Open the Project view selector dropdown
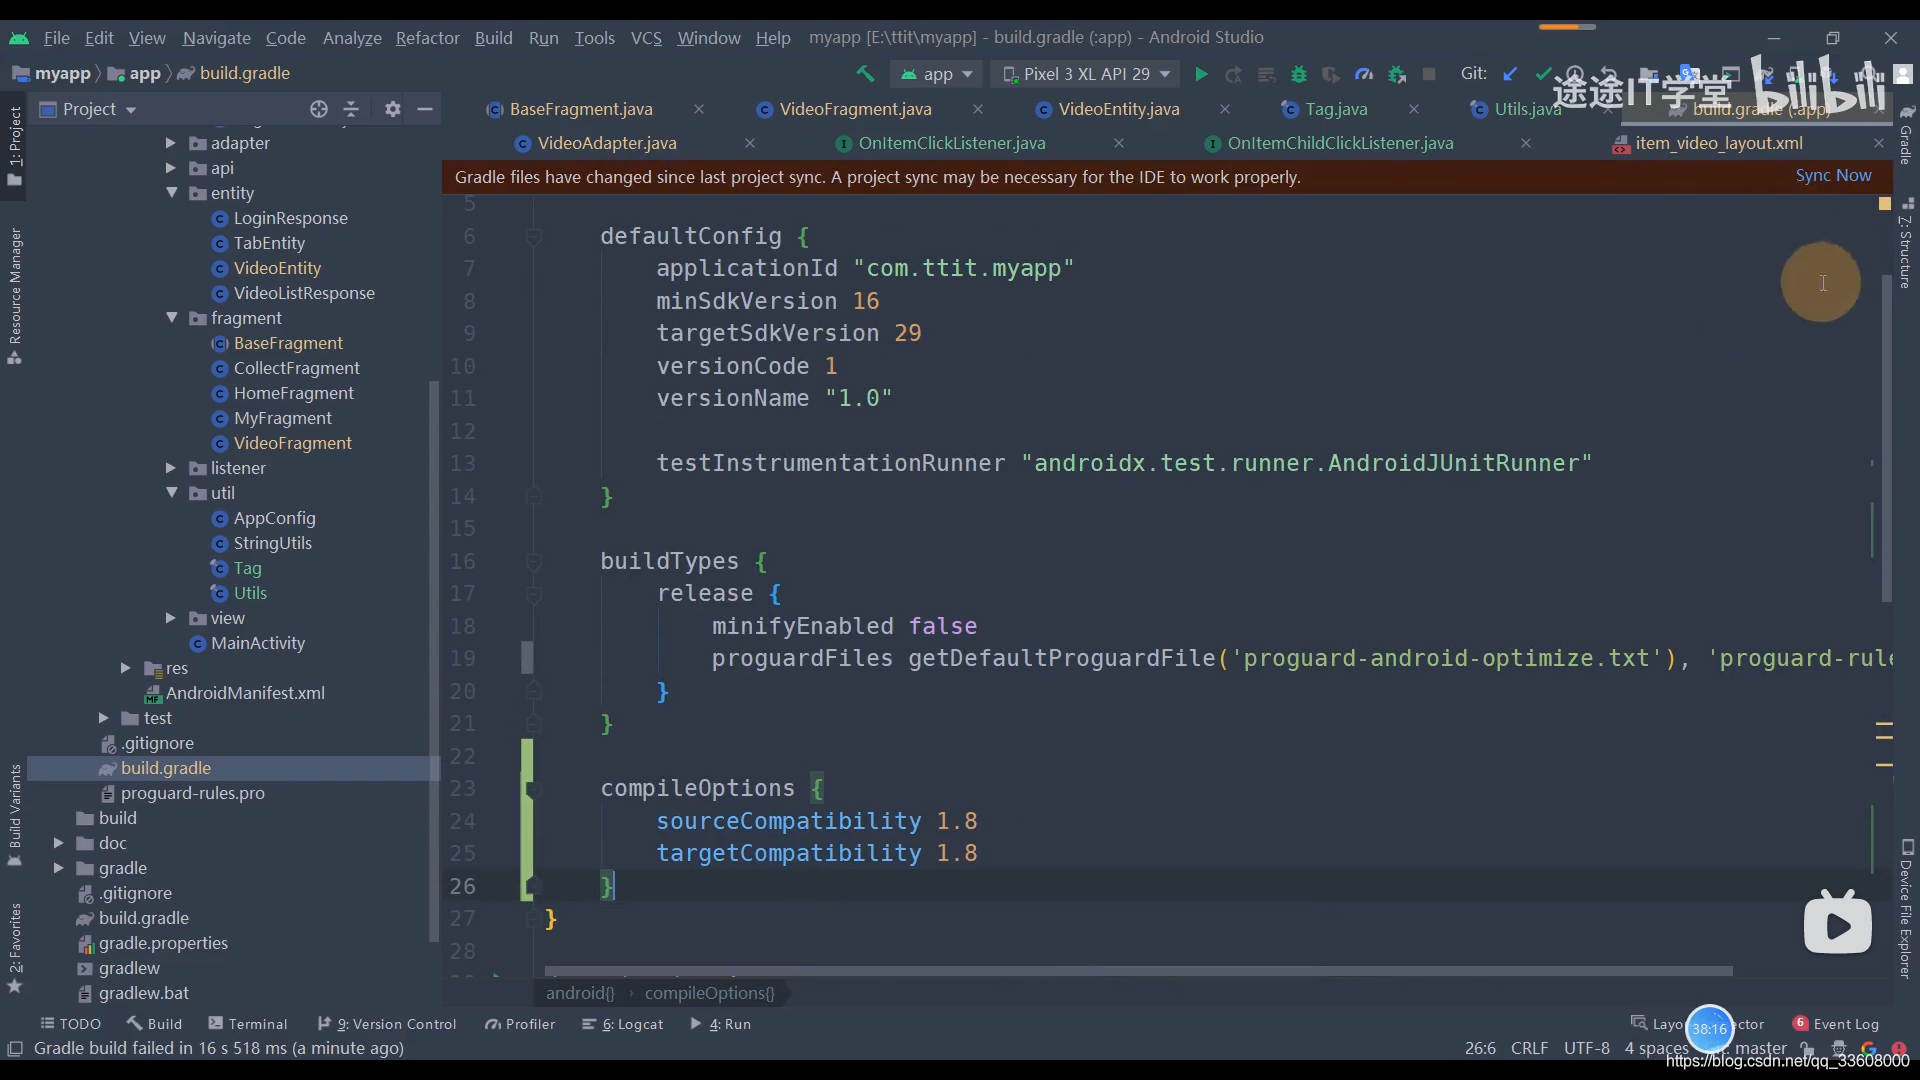Viewport: 1920px width, 1080px height. (88, 109)
